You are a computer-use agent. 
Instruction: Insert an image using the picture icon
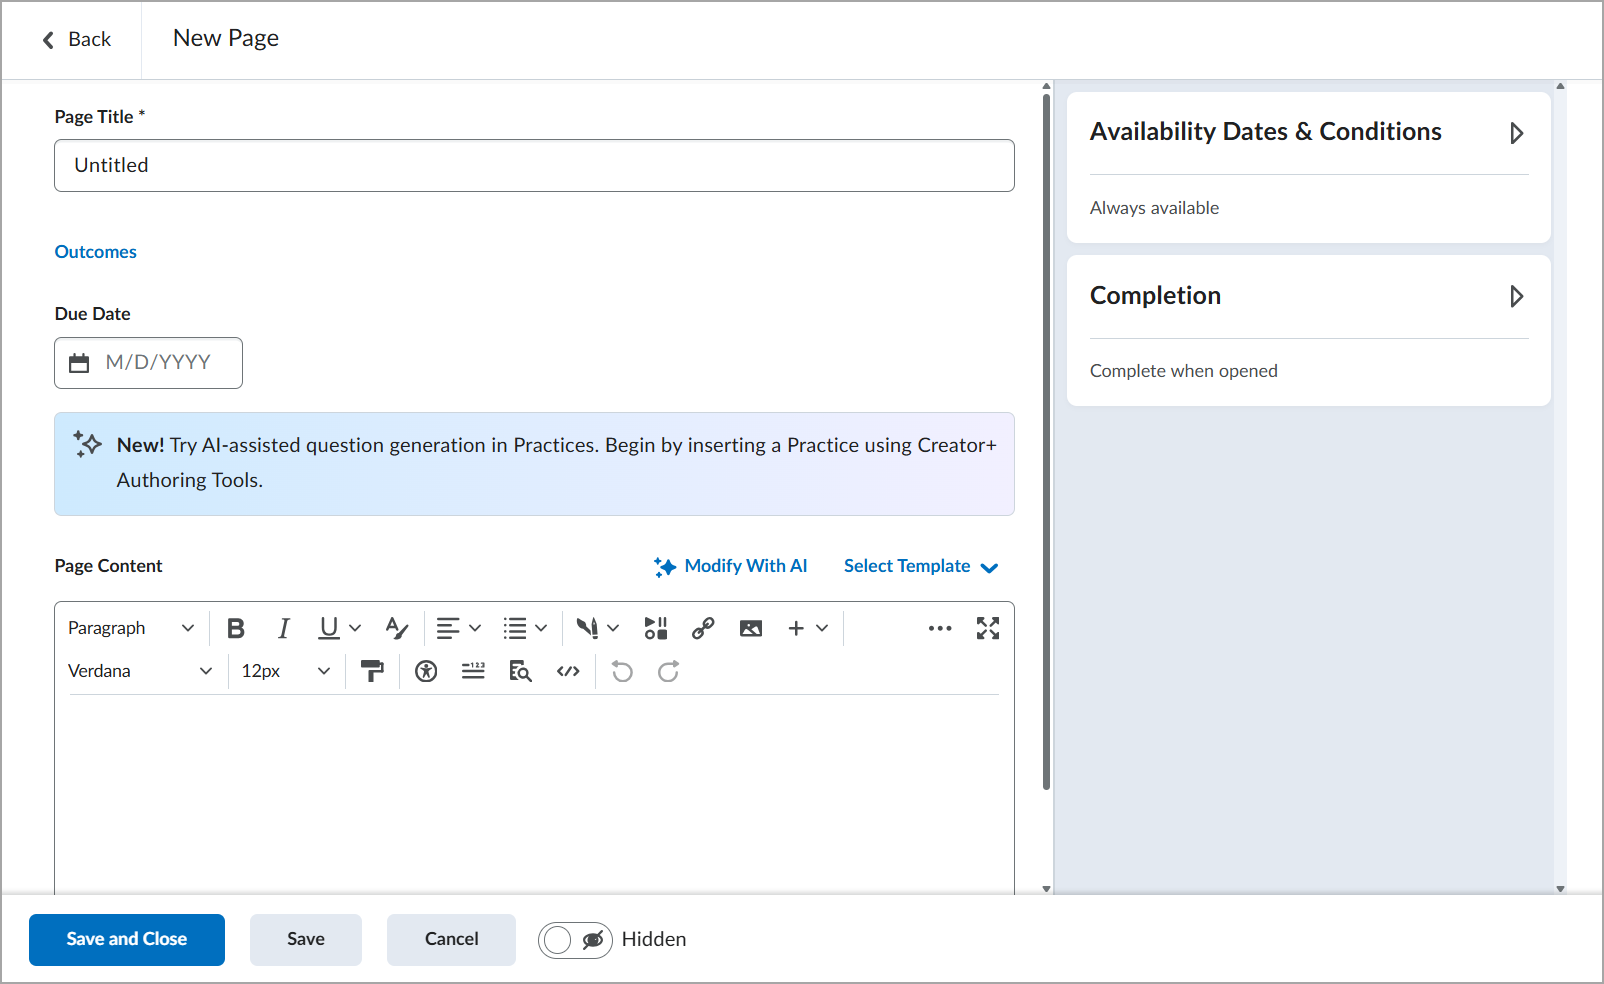coord(751,628)
